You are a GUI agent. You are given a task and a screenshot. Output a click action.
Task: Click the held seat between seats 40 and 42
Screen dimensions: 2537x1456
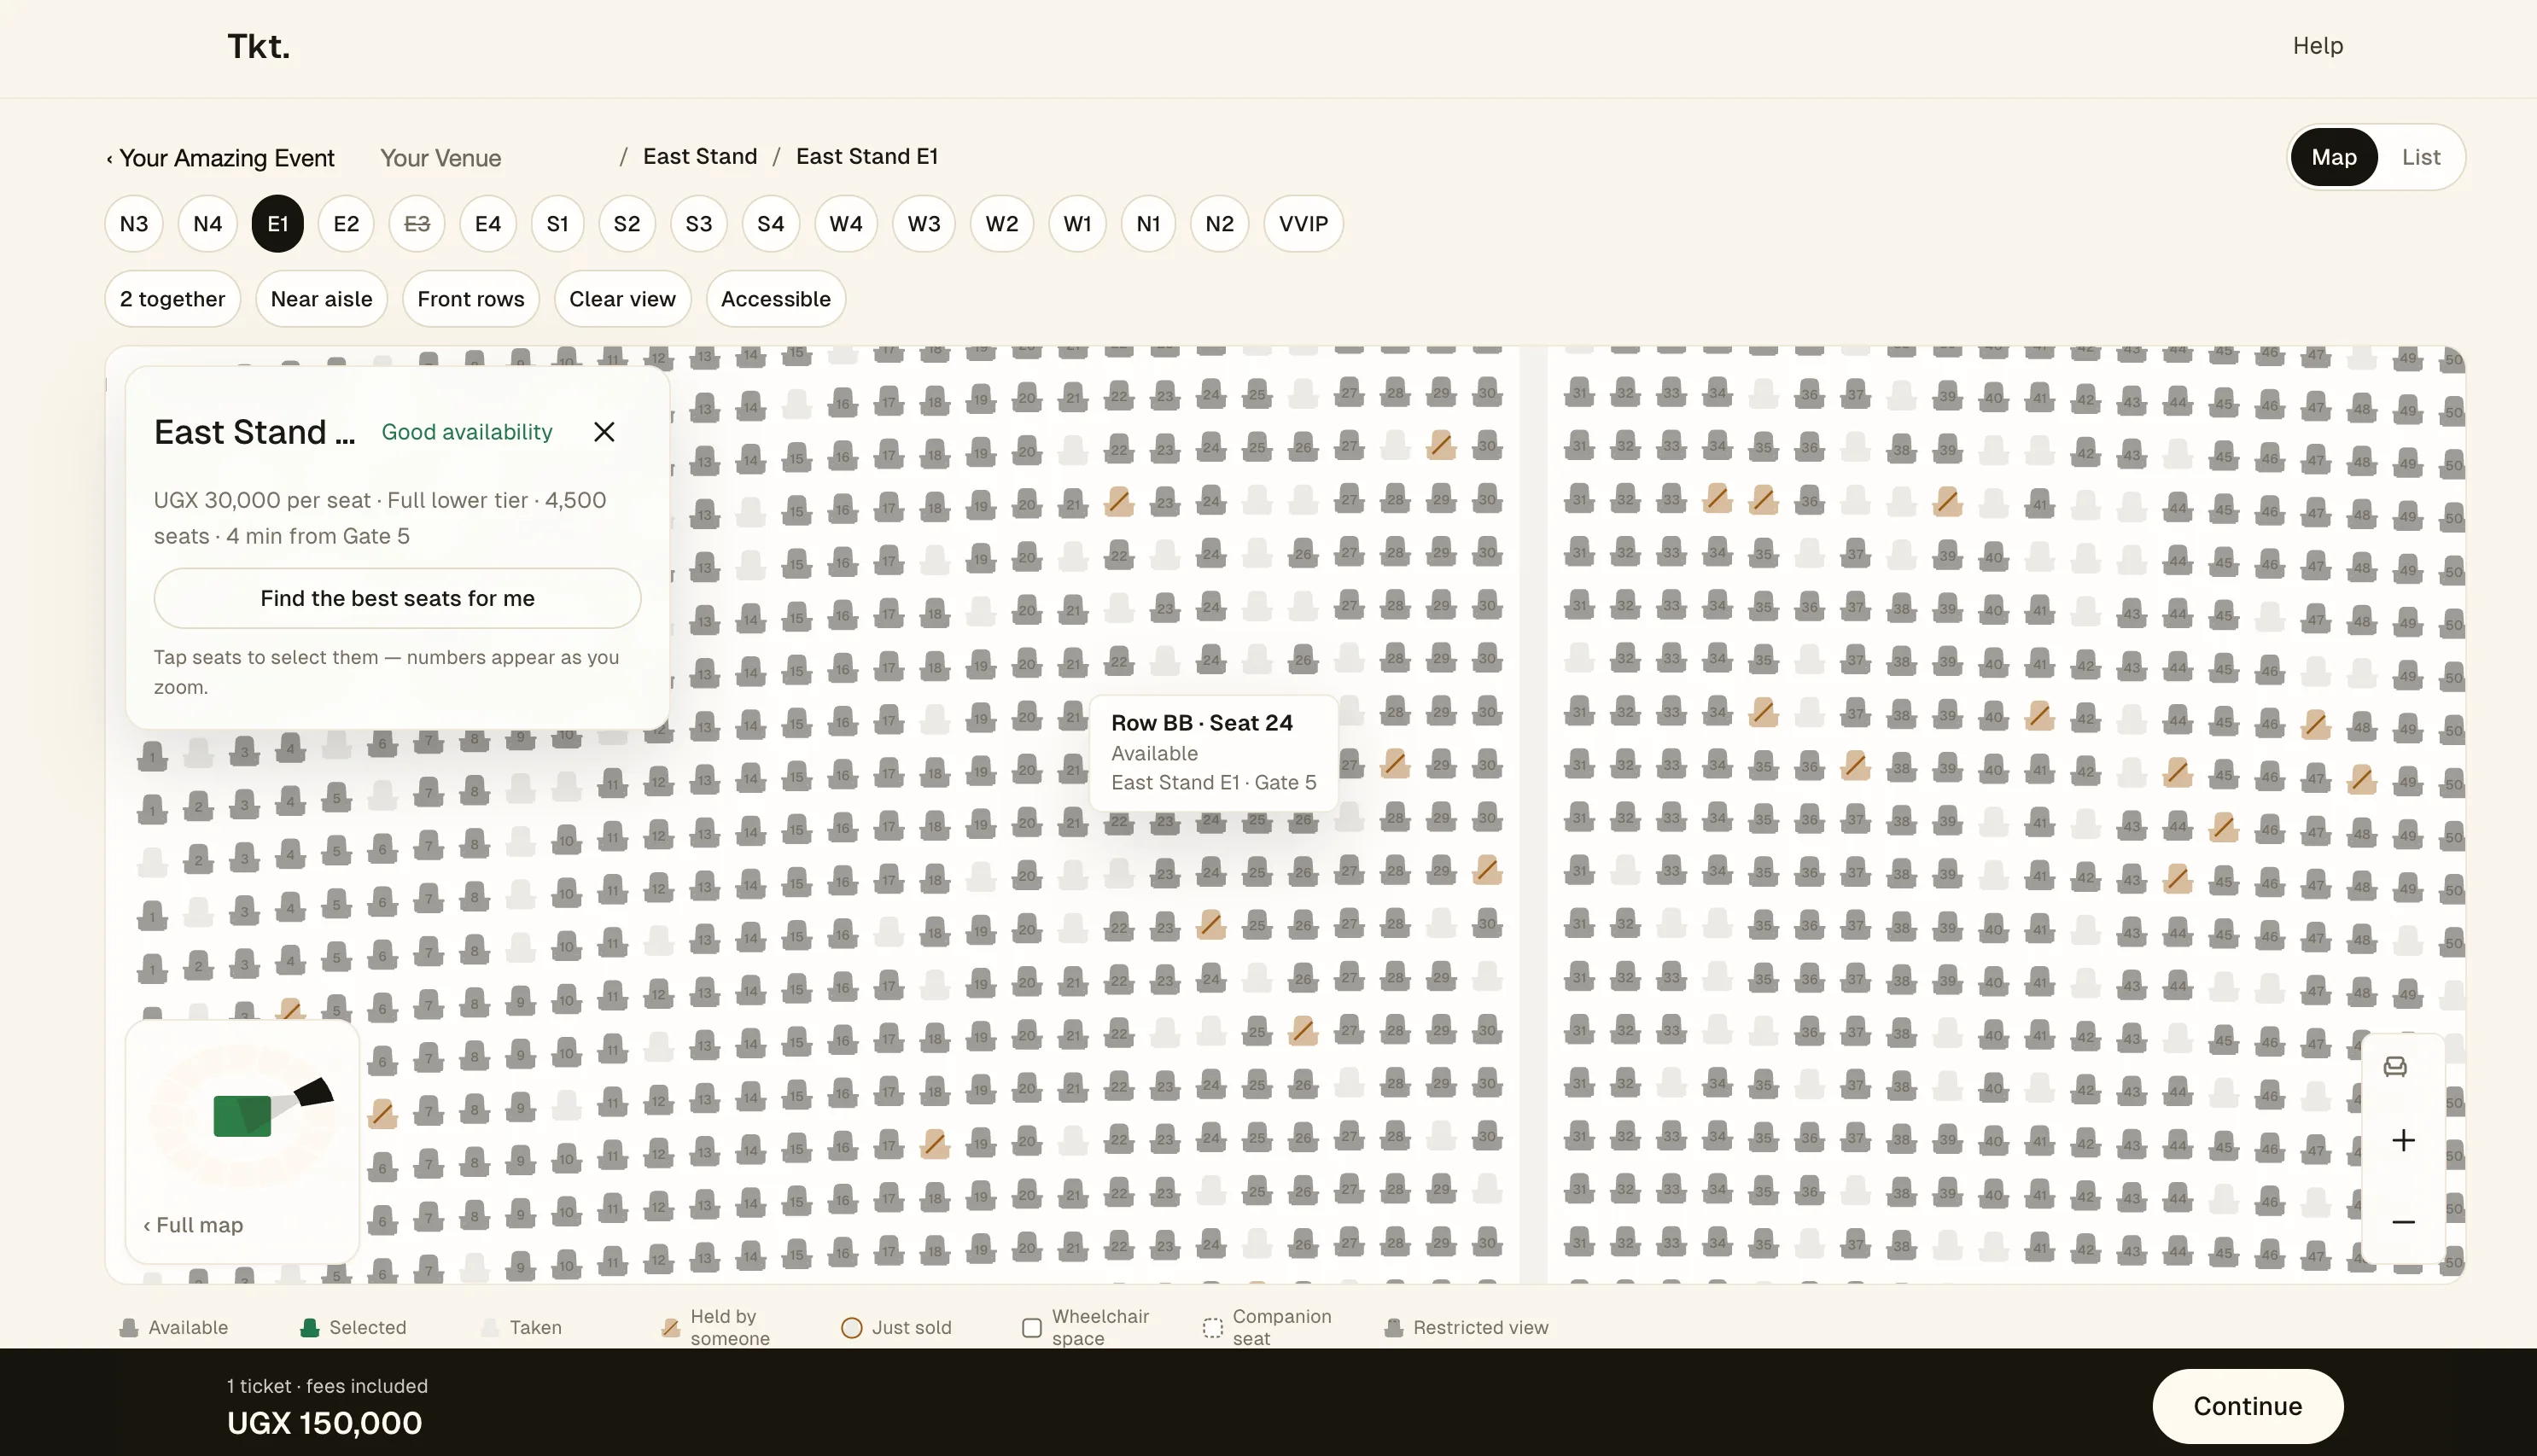(x=2040, y=716)
